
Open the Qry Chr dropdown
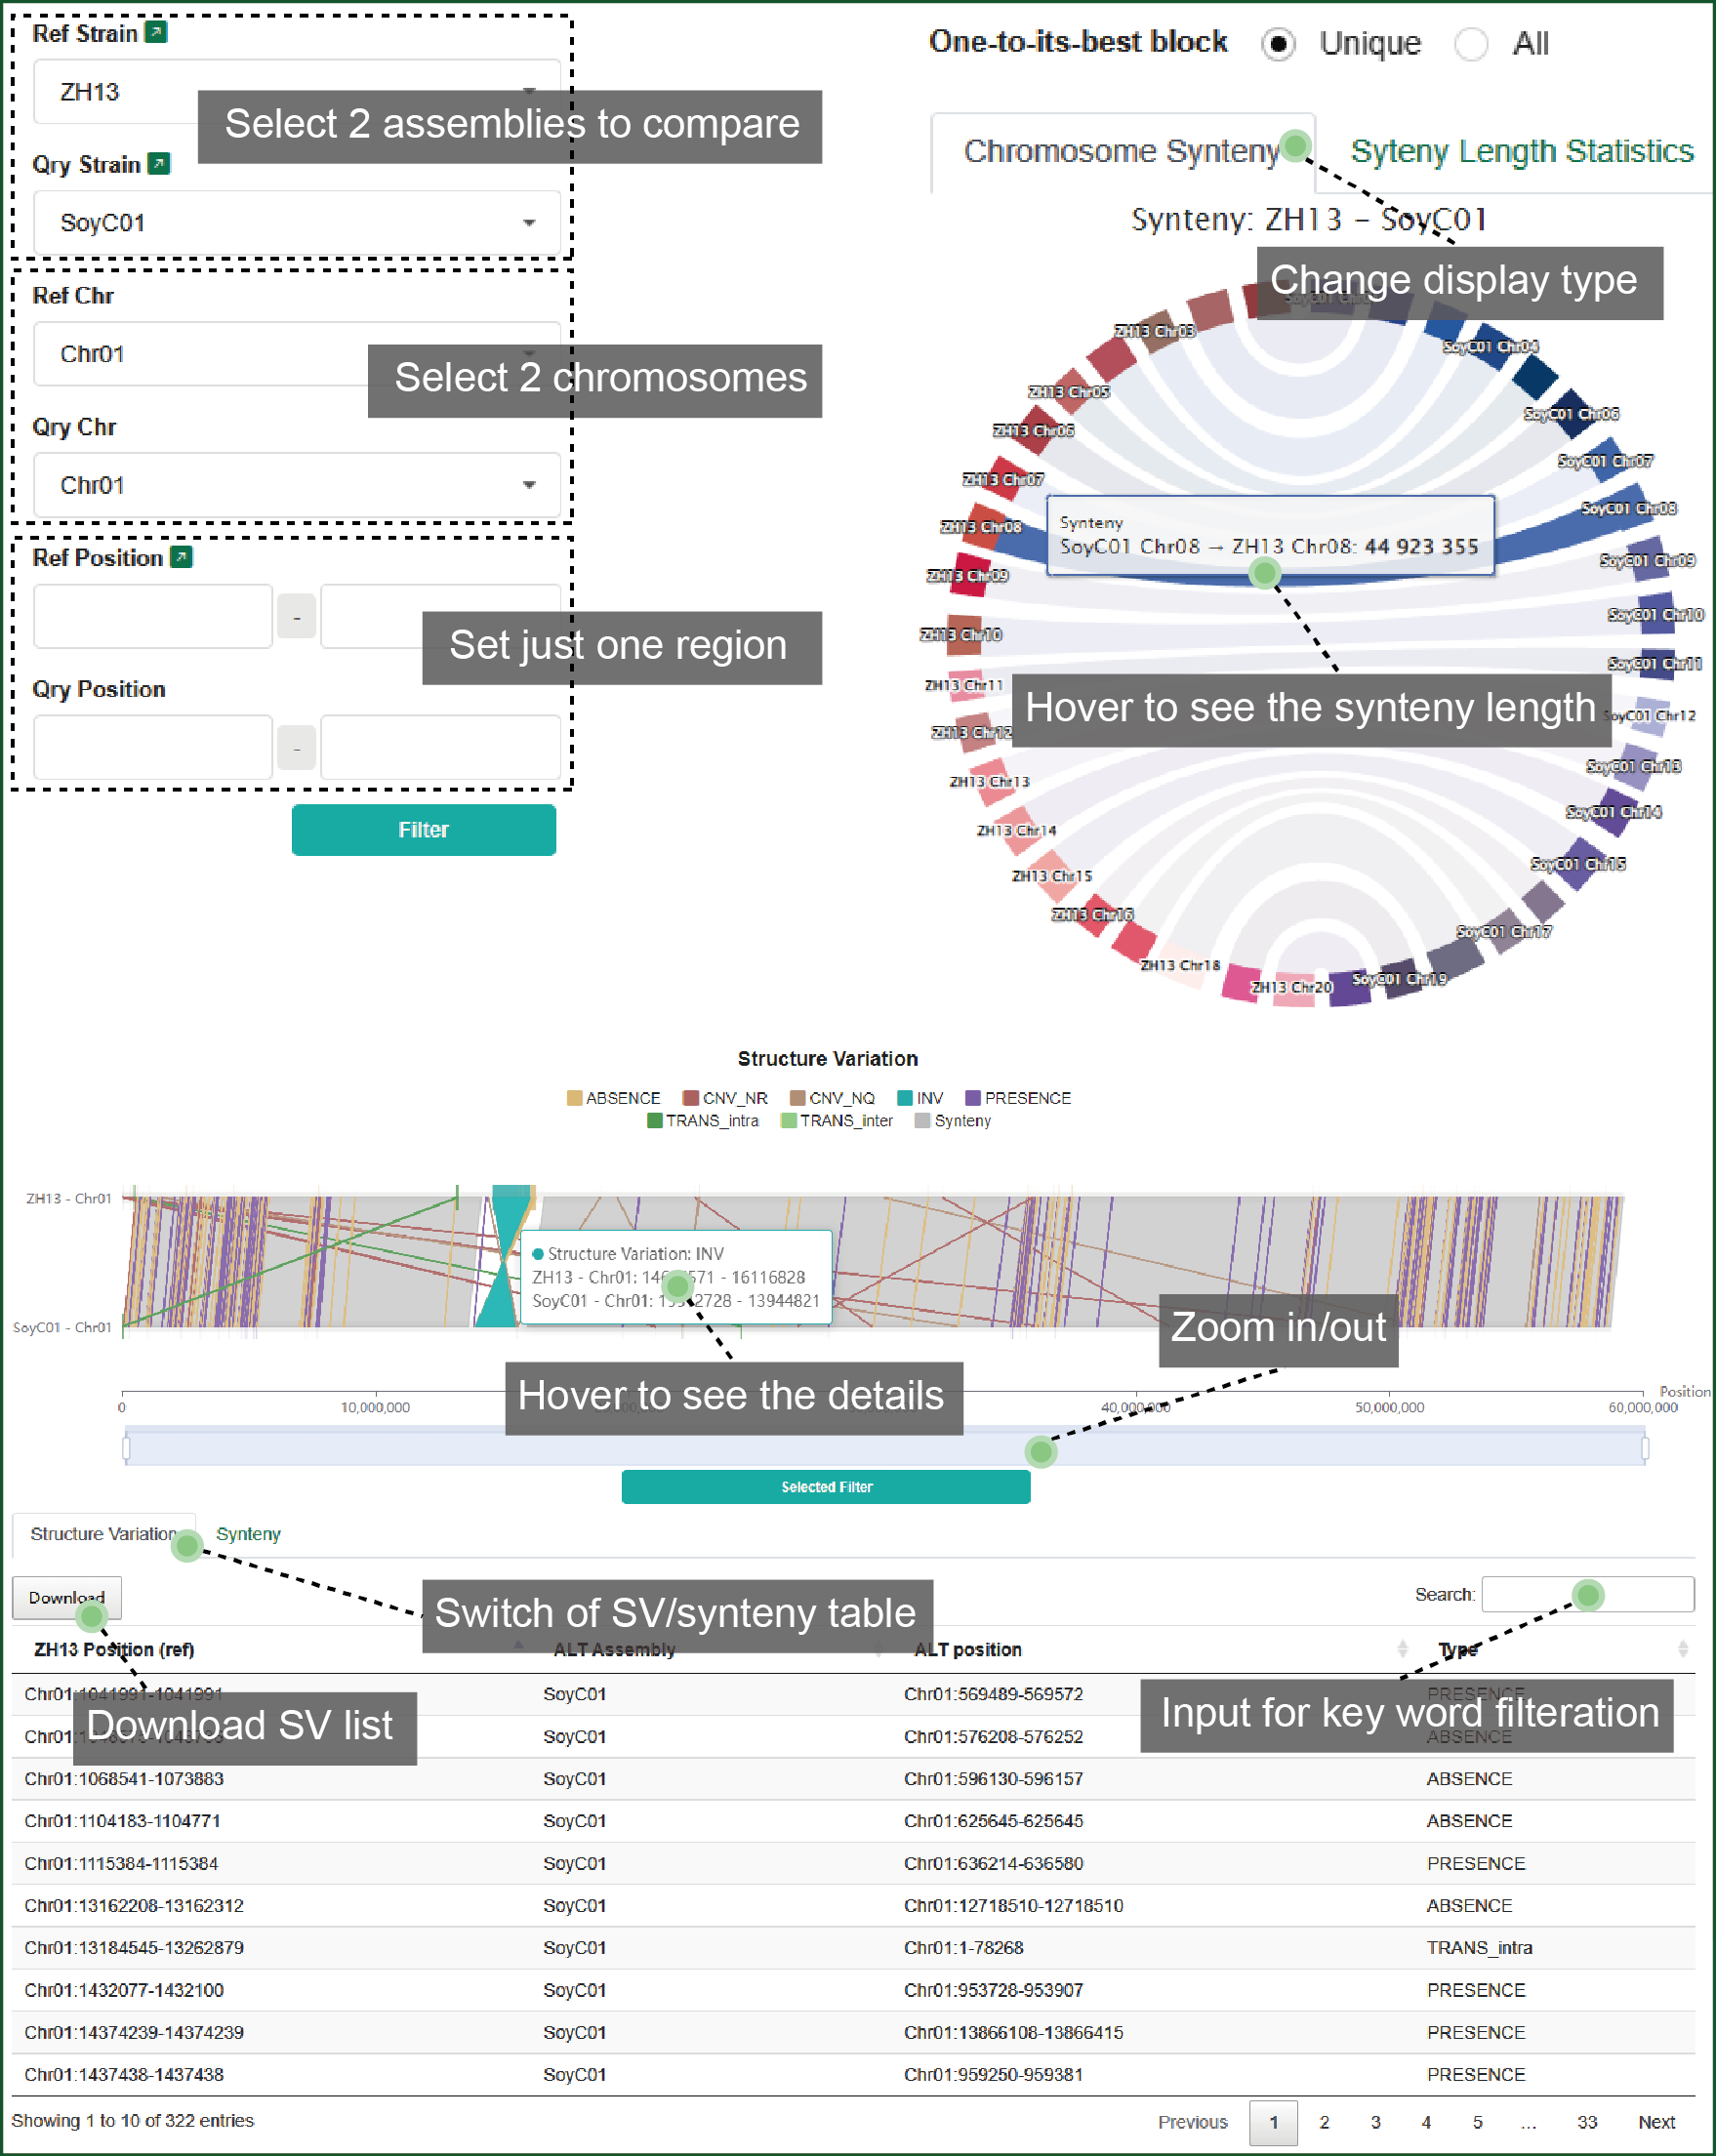click(x=297, y=485)
